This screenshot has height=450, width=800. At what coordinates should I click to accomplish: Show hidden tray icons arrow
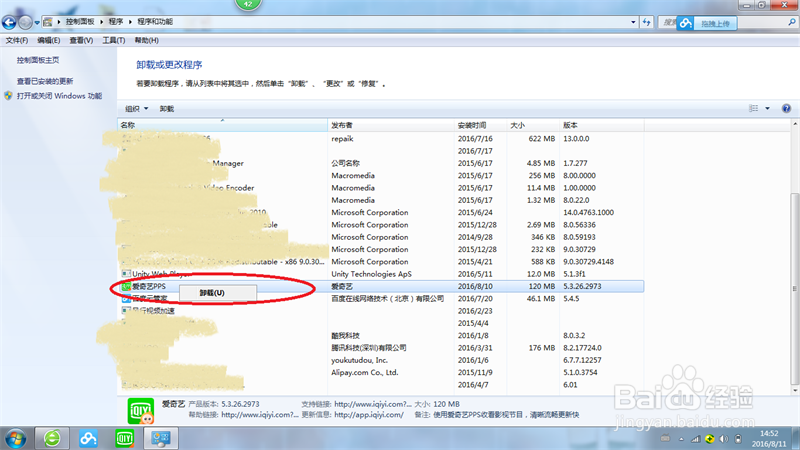point(681,439)
